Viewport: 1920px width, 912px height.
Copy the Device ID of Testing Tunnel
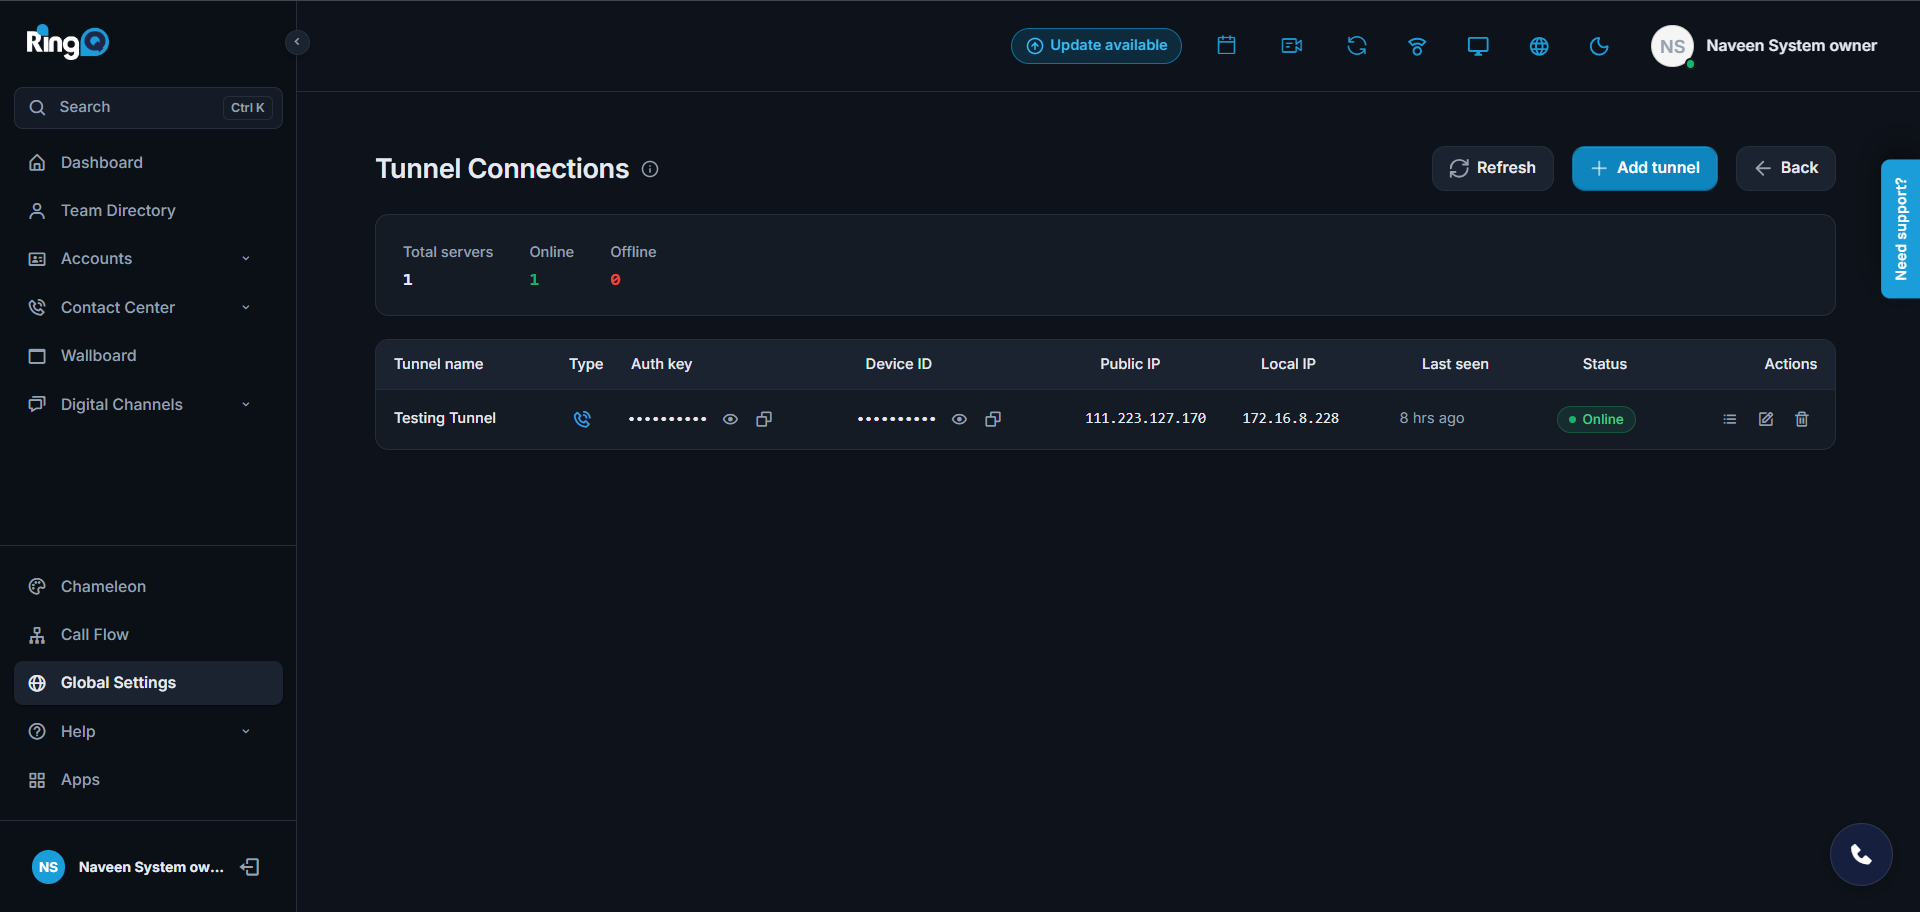[993, 419]
